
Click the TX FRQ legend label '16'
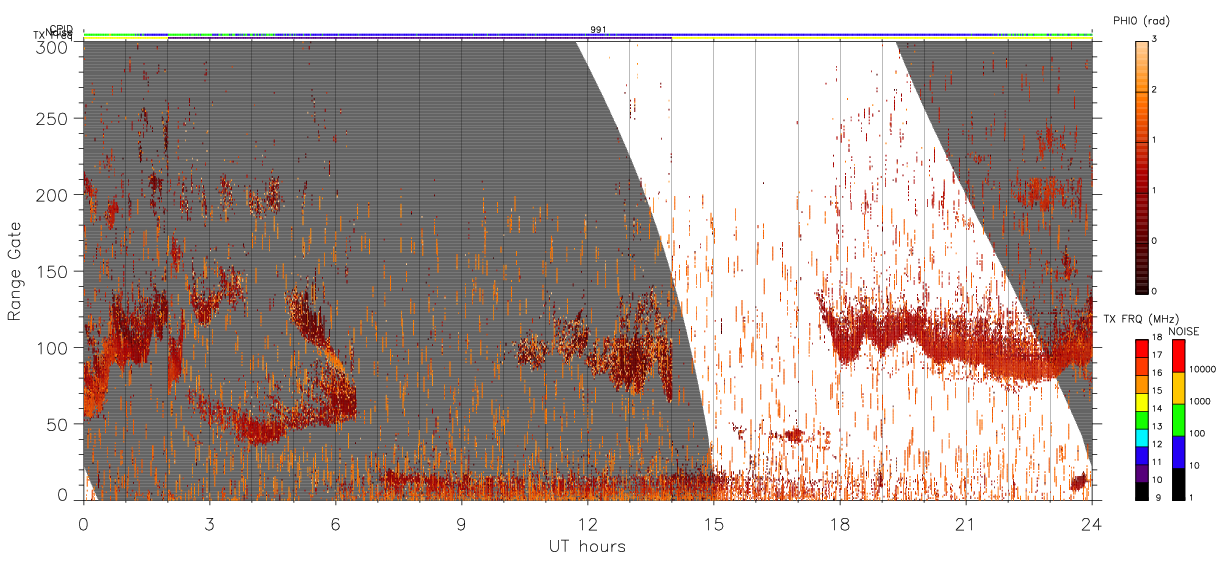pos(1157,373)
